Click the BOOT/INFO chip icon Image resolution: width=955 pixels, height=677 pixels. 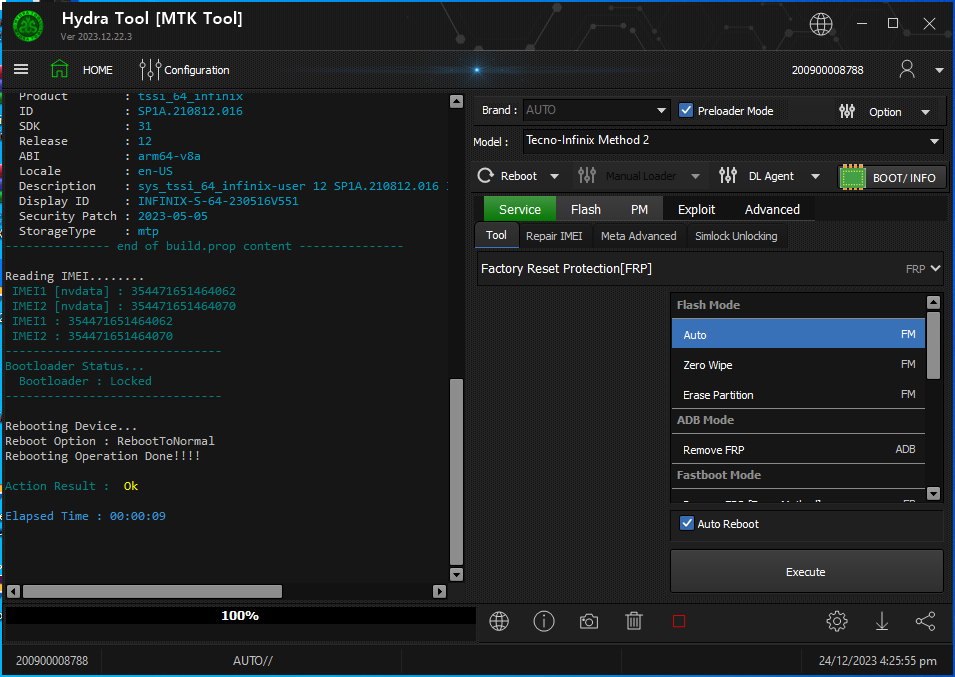pos(853,177)
